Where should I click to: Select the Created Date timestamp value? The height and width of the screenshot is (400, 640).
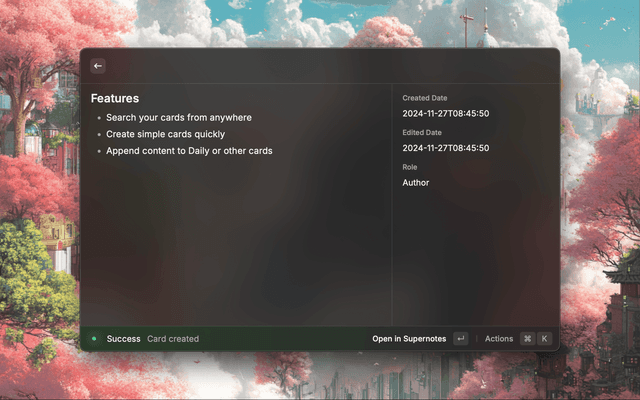[446, 114]
